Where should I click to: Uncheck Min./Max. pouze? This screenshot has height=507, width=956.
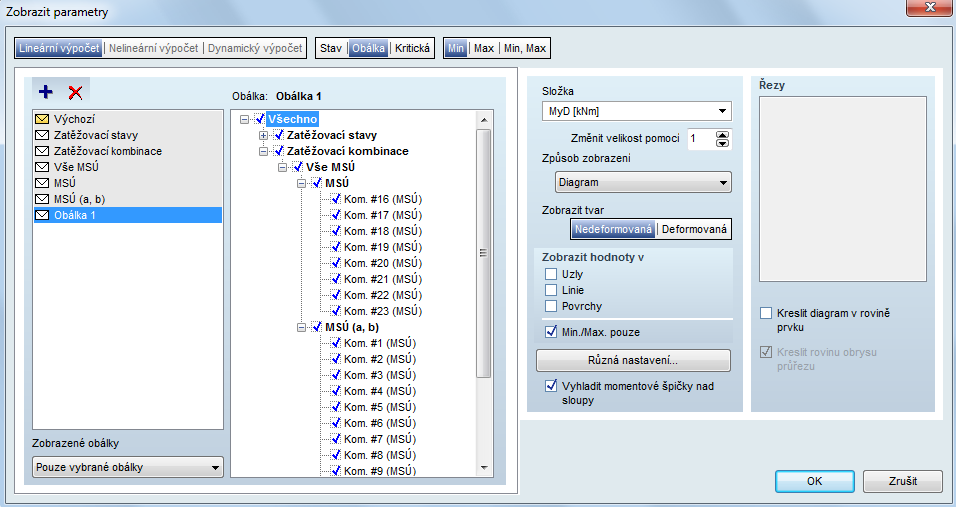tap(551, 332)
